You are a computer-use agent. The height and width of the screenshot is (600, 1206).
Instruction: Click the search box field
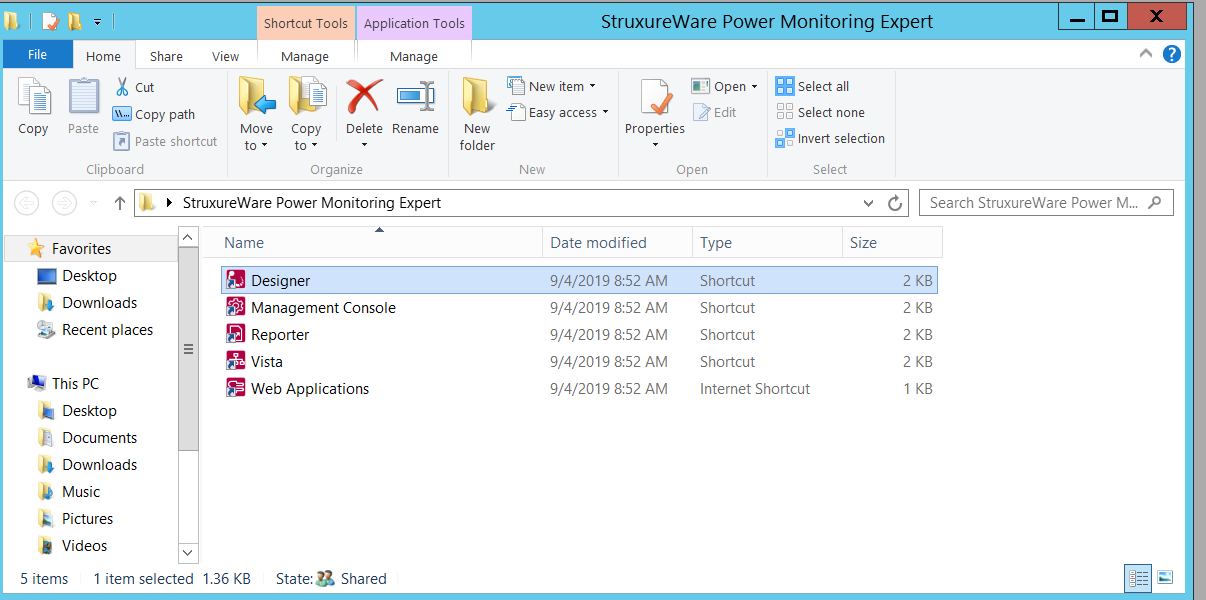[x=1046, y=203]
